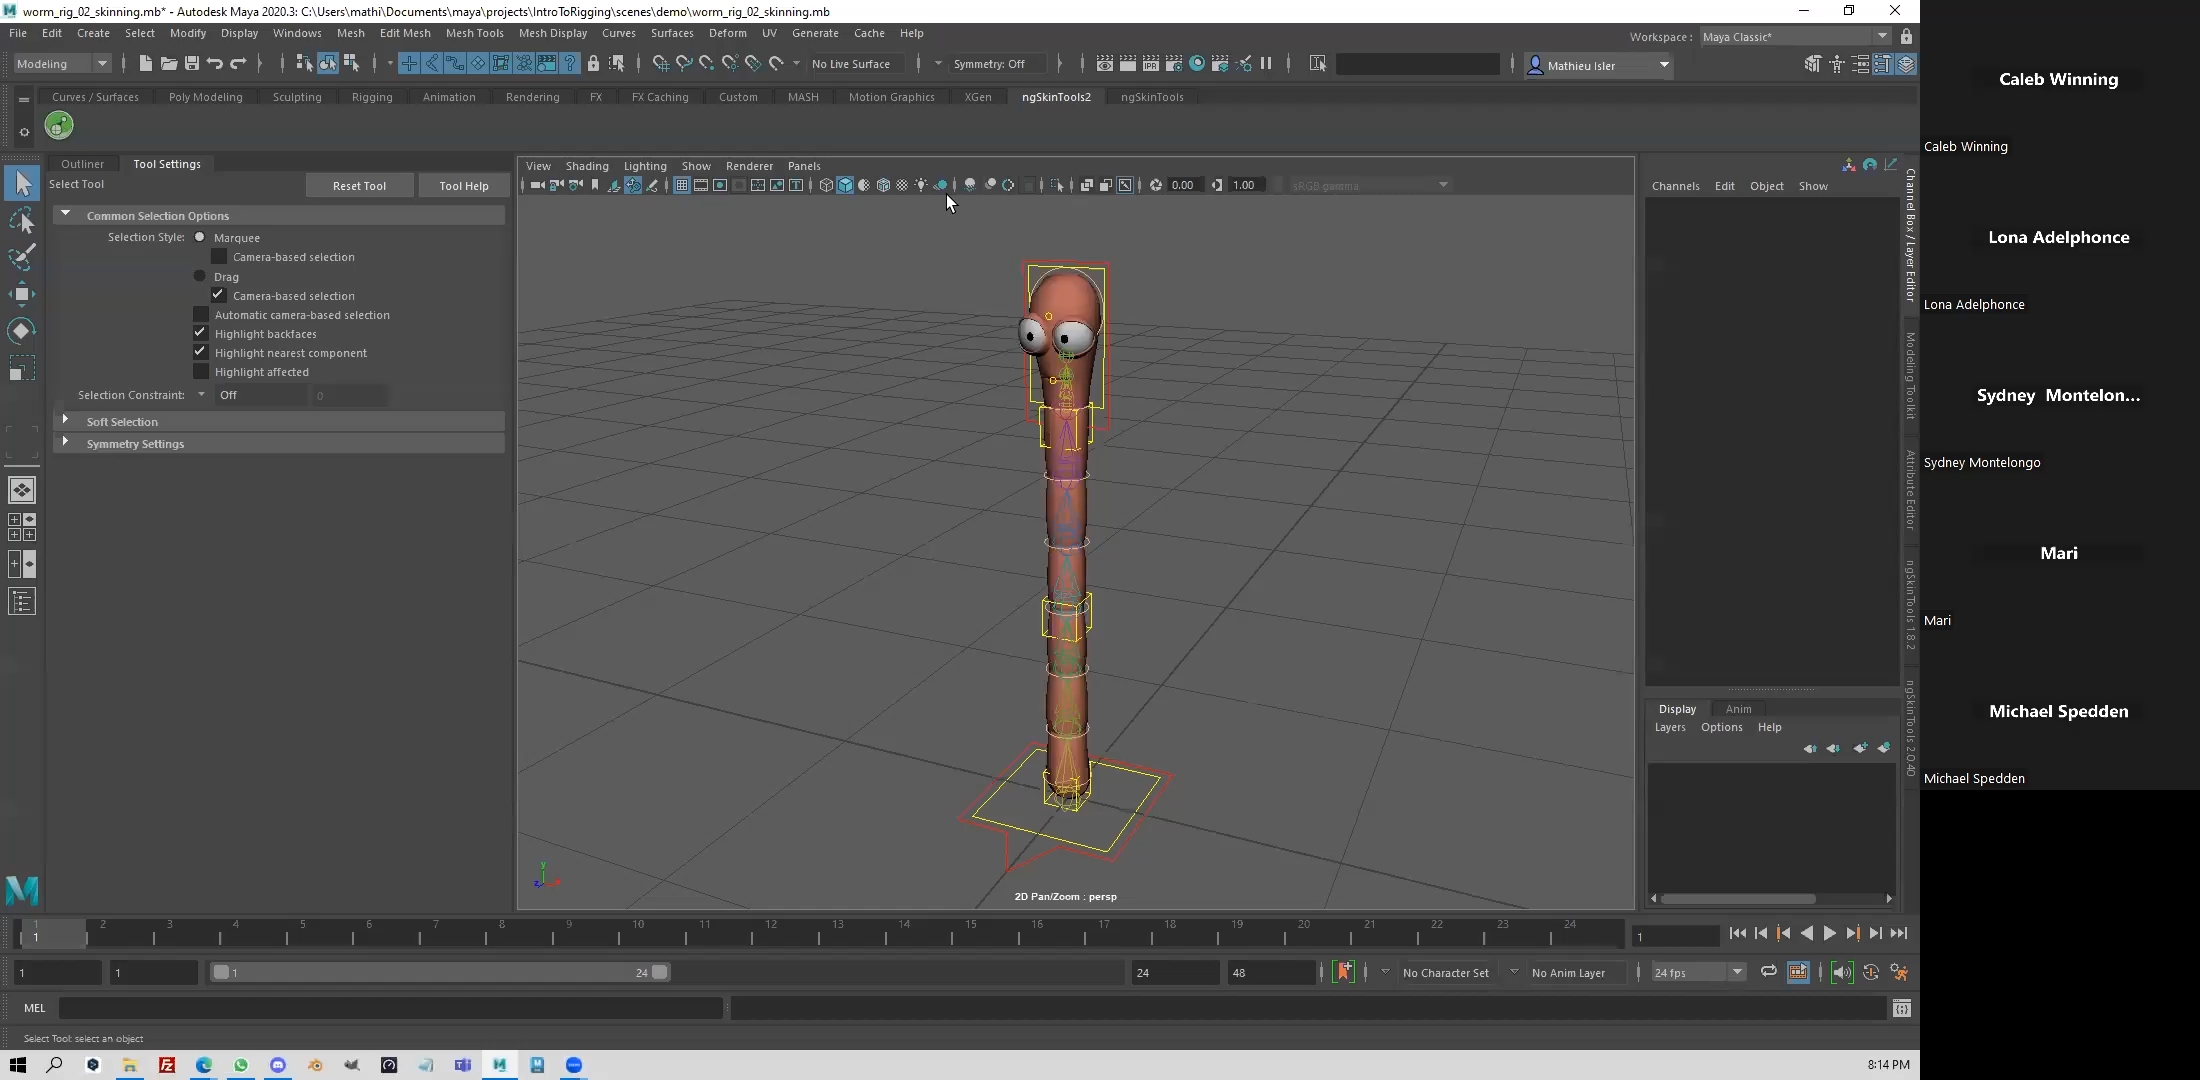Activate the Move tool in toolbox
Viewport: 2200px width, 1080px height.
(22, 294)
